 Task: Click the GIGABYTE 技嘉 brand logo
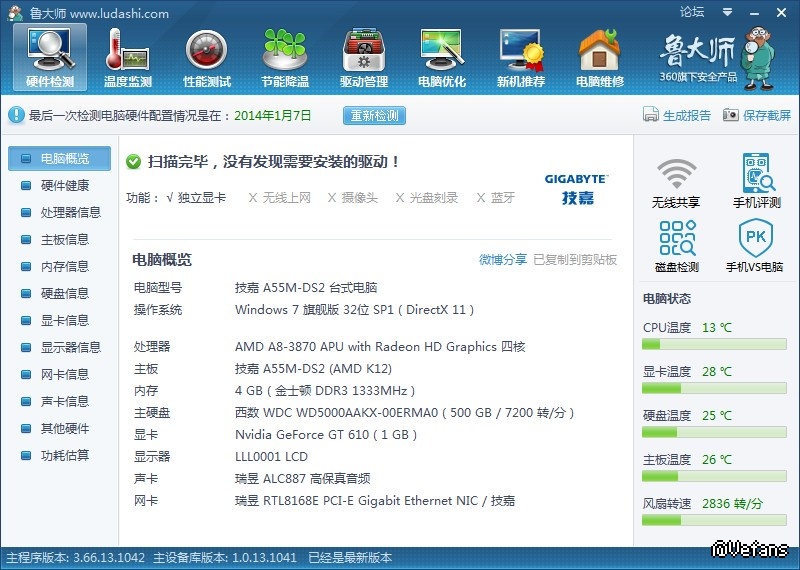click(577, 189)
